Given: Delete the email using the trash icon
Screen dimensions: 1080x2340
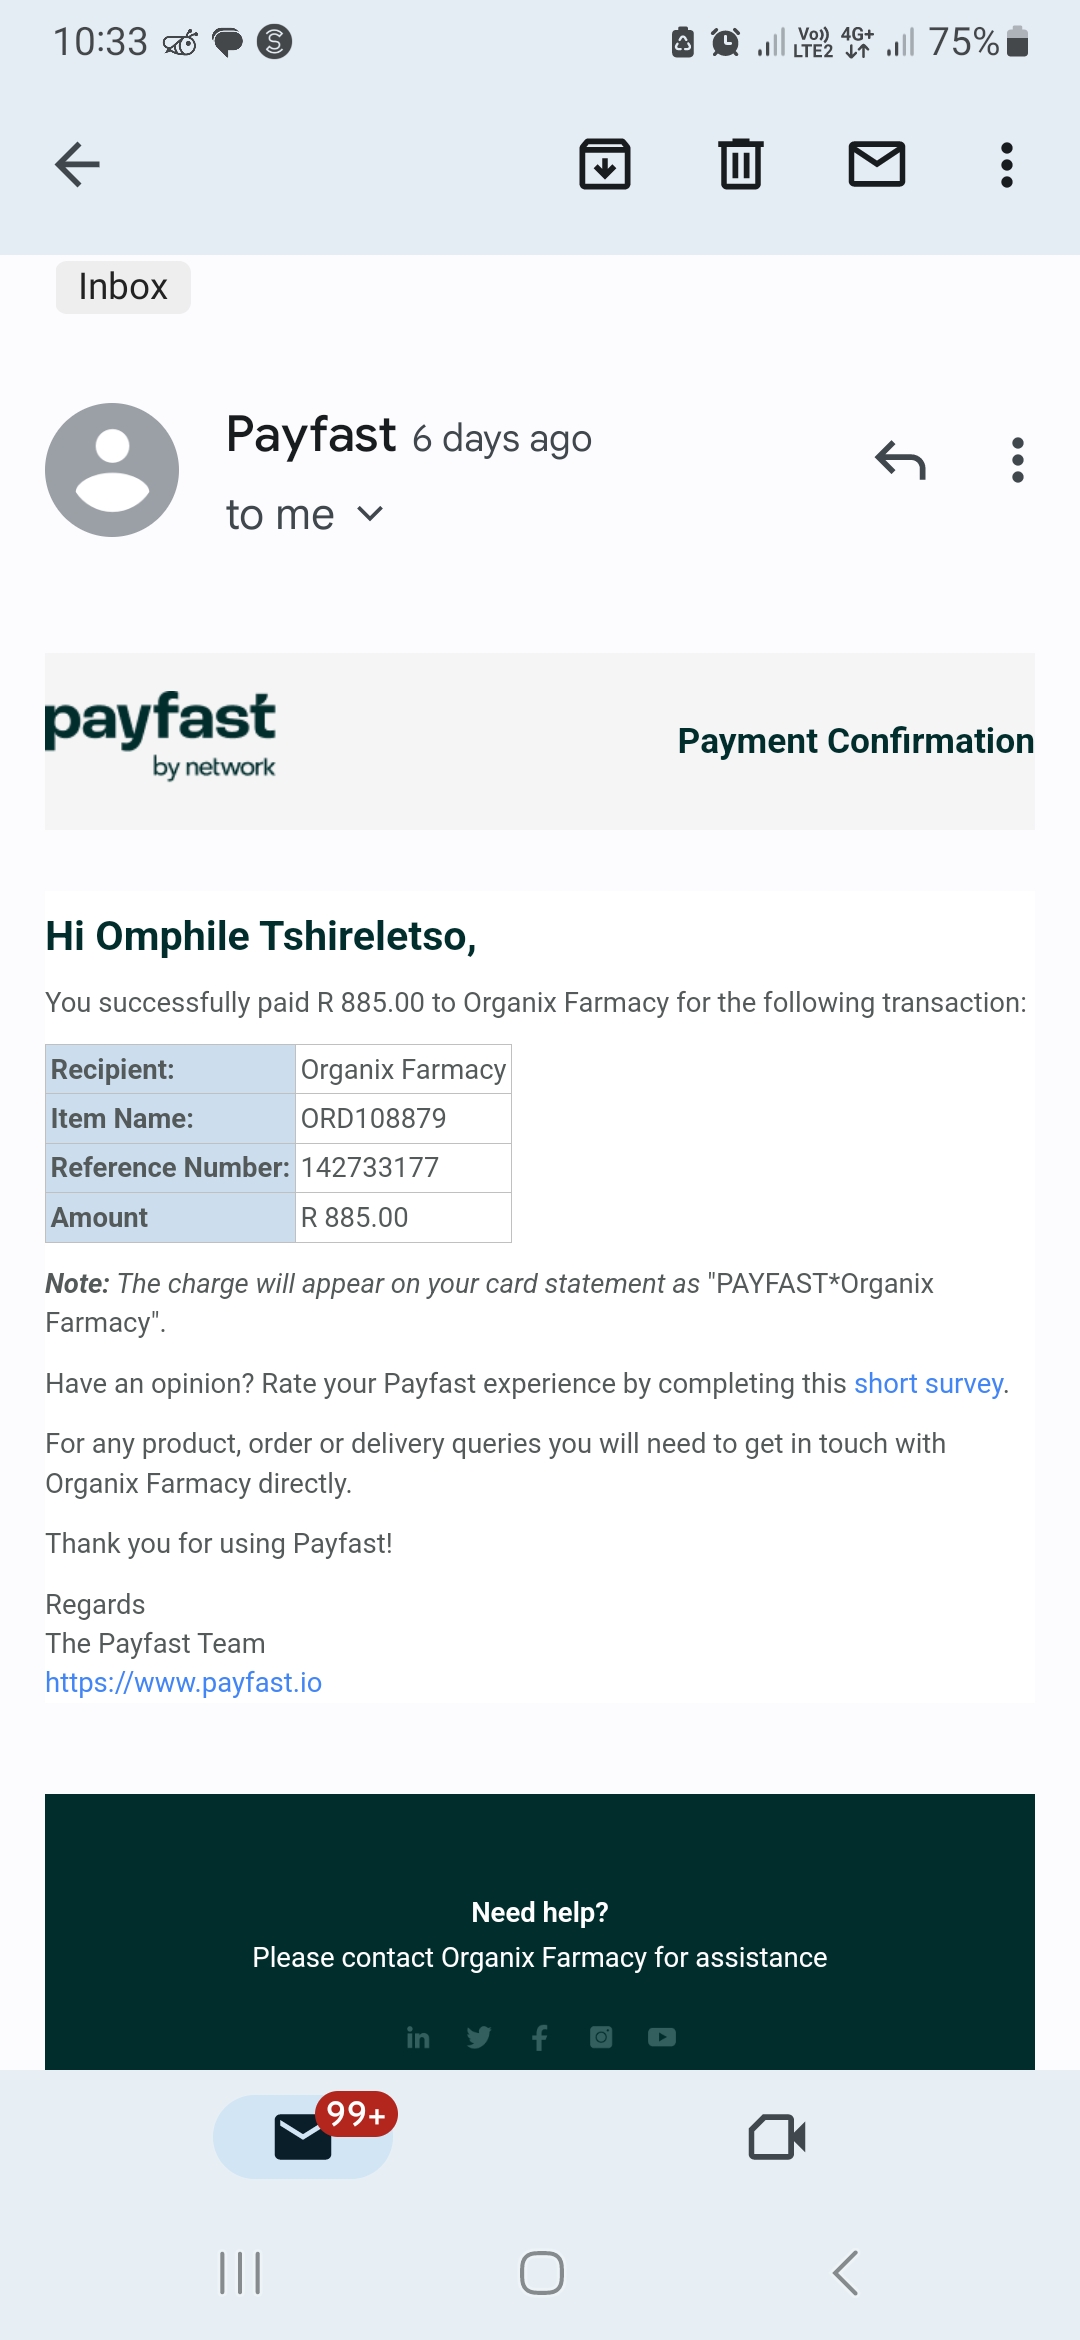Looking at the screenshot, I should pyautogui.click(x=741, y=165).
